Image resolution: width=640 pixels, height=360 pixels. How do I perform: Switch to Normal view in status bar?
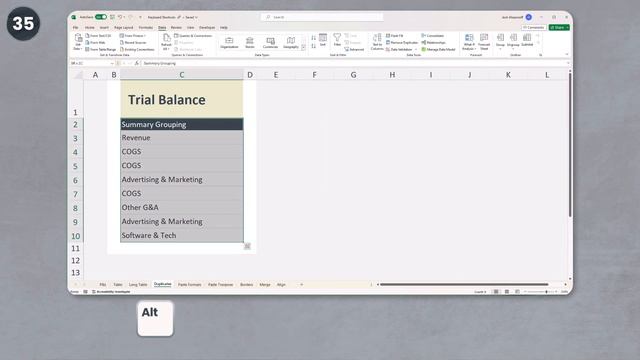496,291
